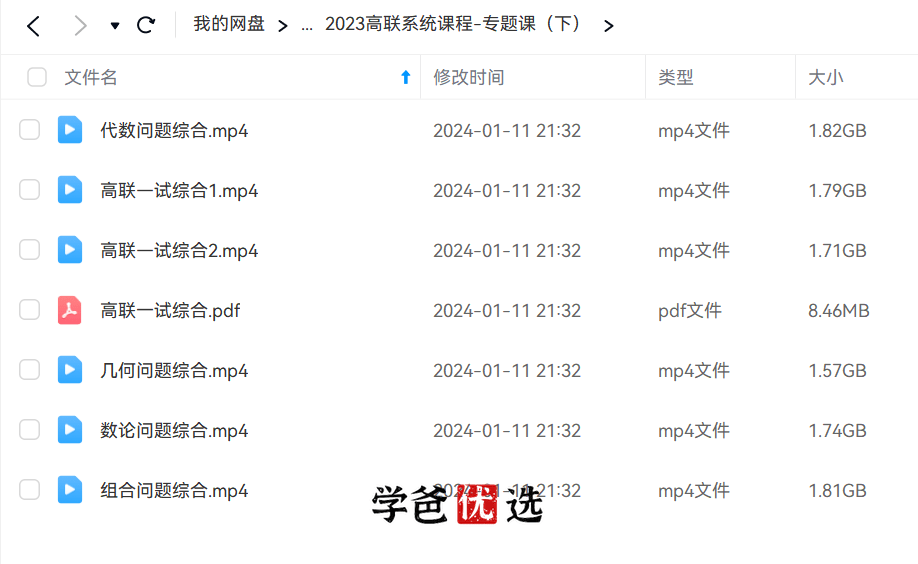Select the 1.71GB size cell

pyautogui.click(x=837, y=251)
